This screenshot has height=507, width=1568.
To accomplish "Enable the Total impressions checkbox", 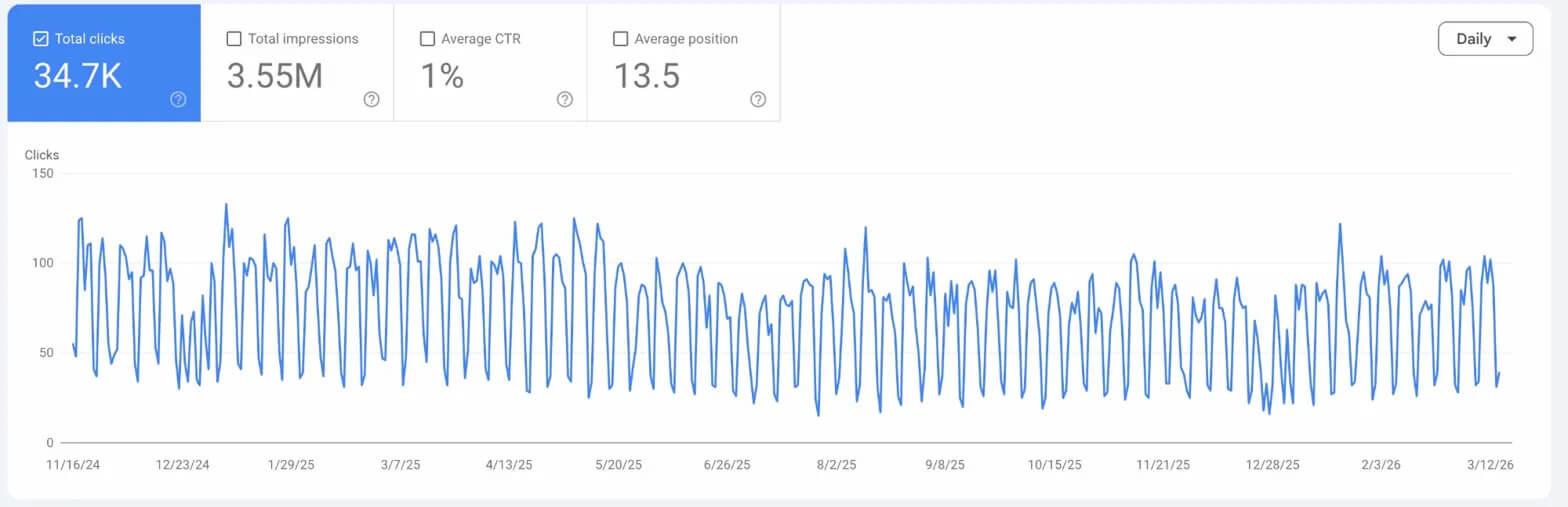I will coord(234,39).
